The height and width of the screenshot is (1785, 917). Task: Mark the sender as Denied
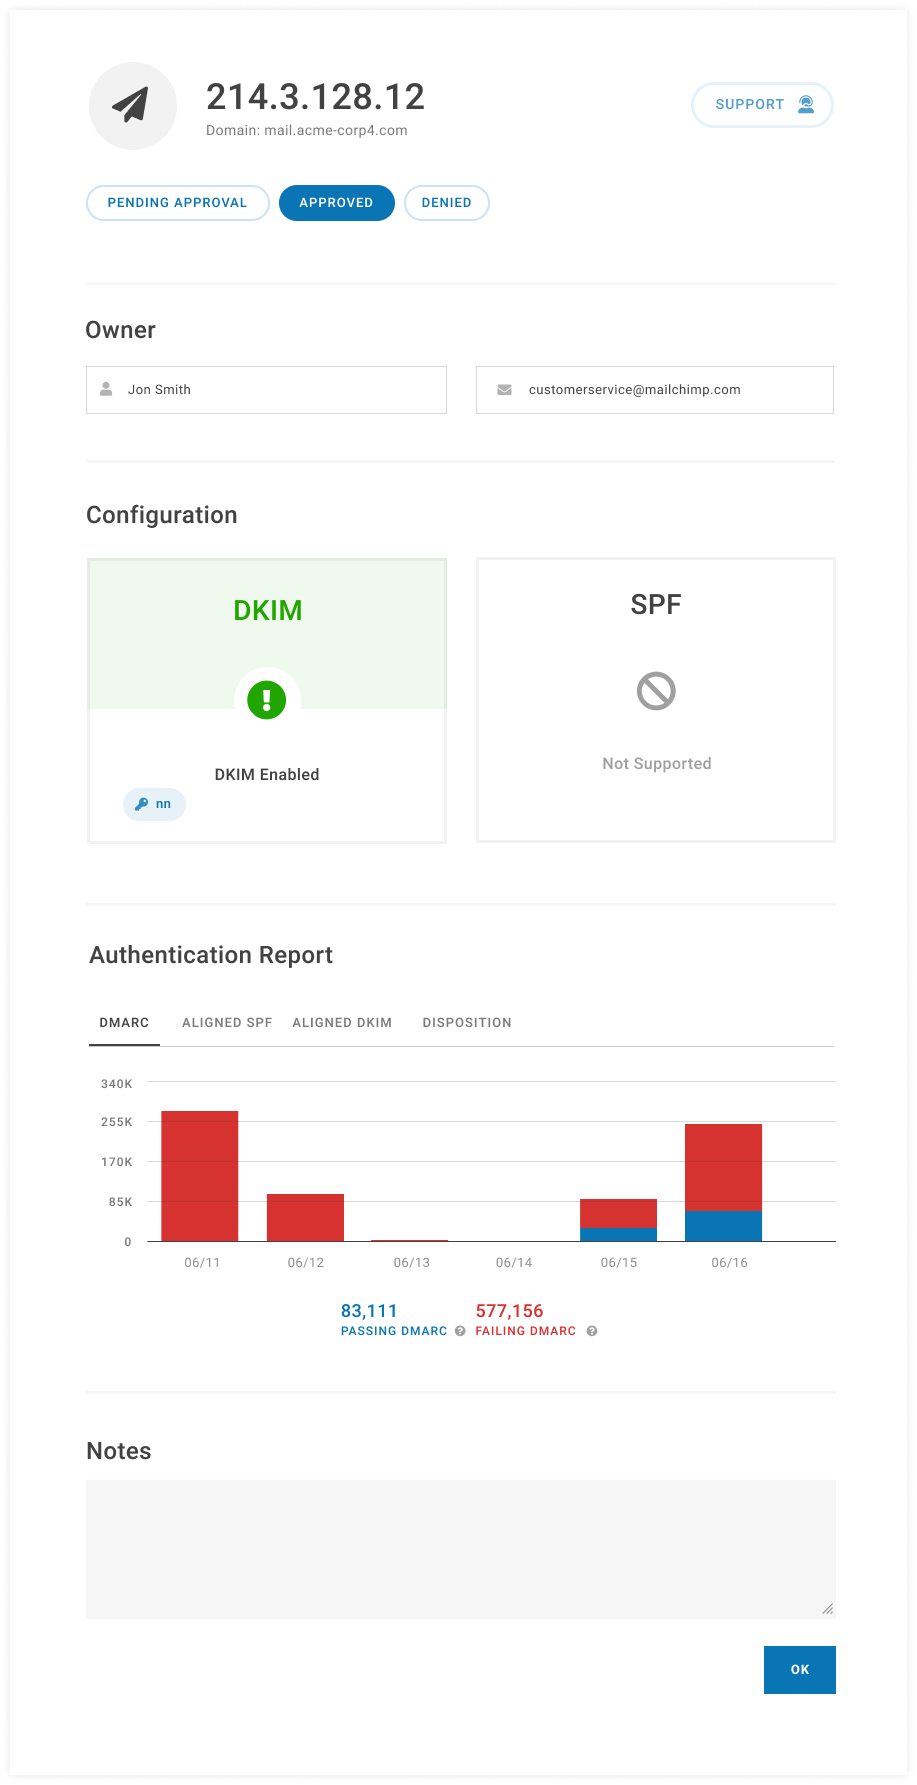[x=446, y=203]
